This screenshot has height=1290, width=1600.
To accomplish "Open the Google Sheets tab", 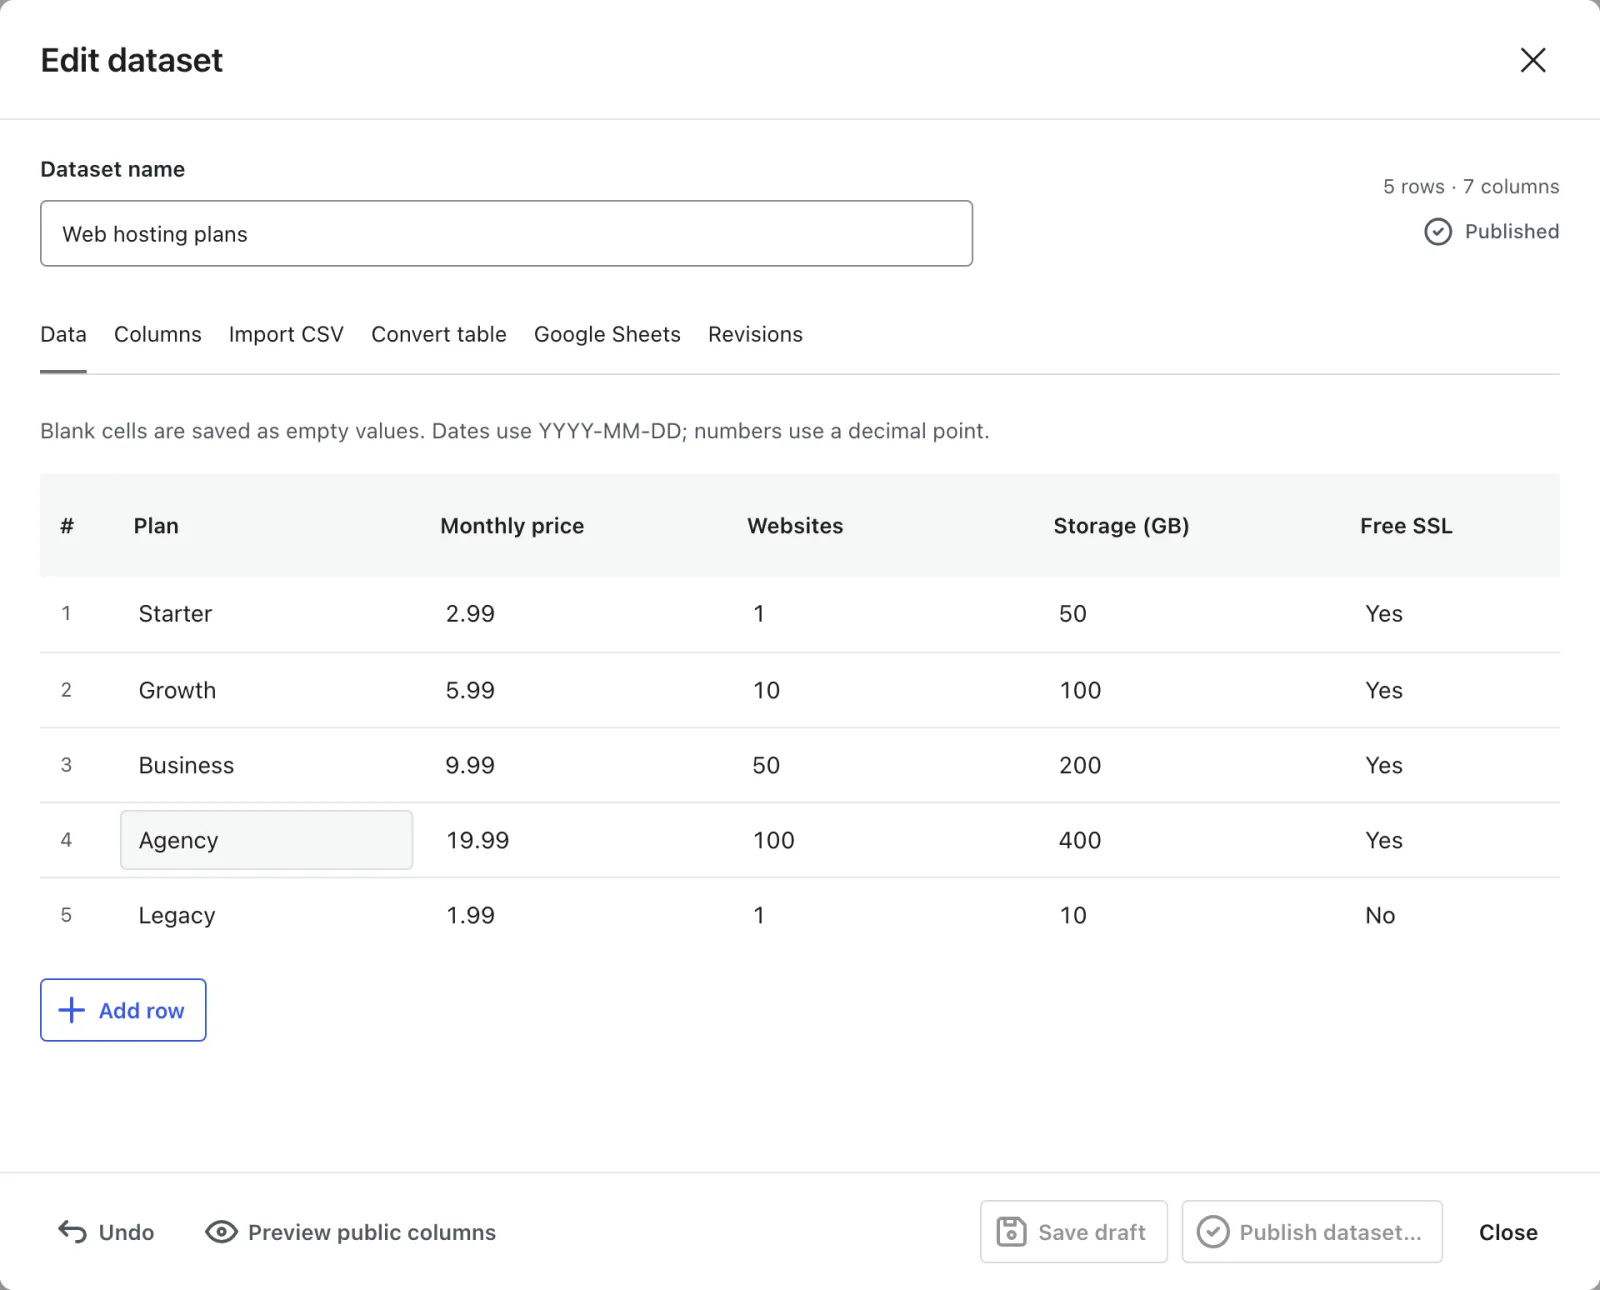I will 607,334.
